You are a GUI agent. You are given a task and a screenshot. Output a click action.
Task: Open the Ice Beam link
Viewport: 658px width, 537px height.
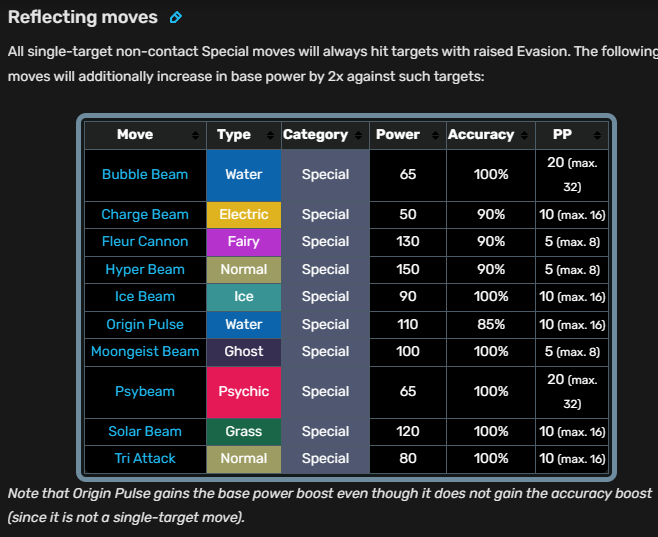145,296
